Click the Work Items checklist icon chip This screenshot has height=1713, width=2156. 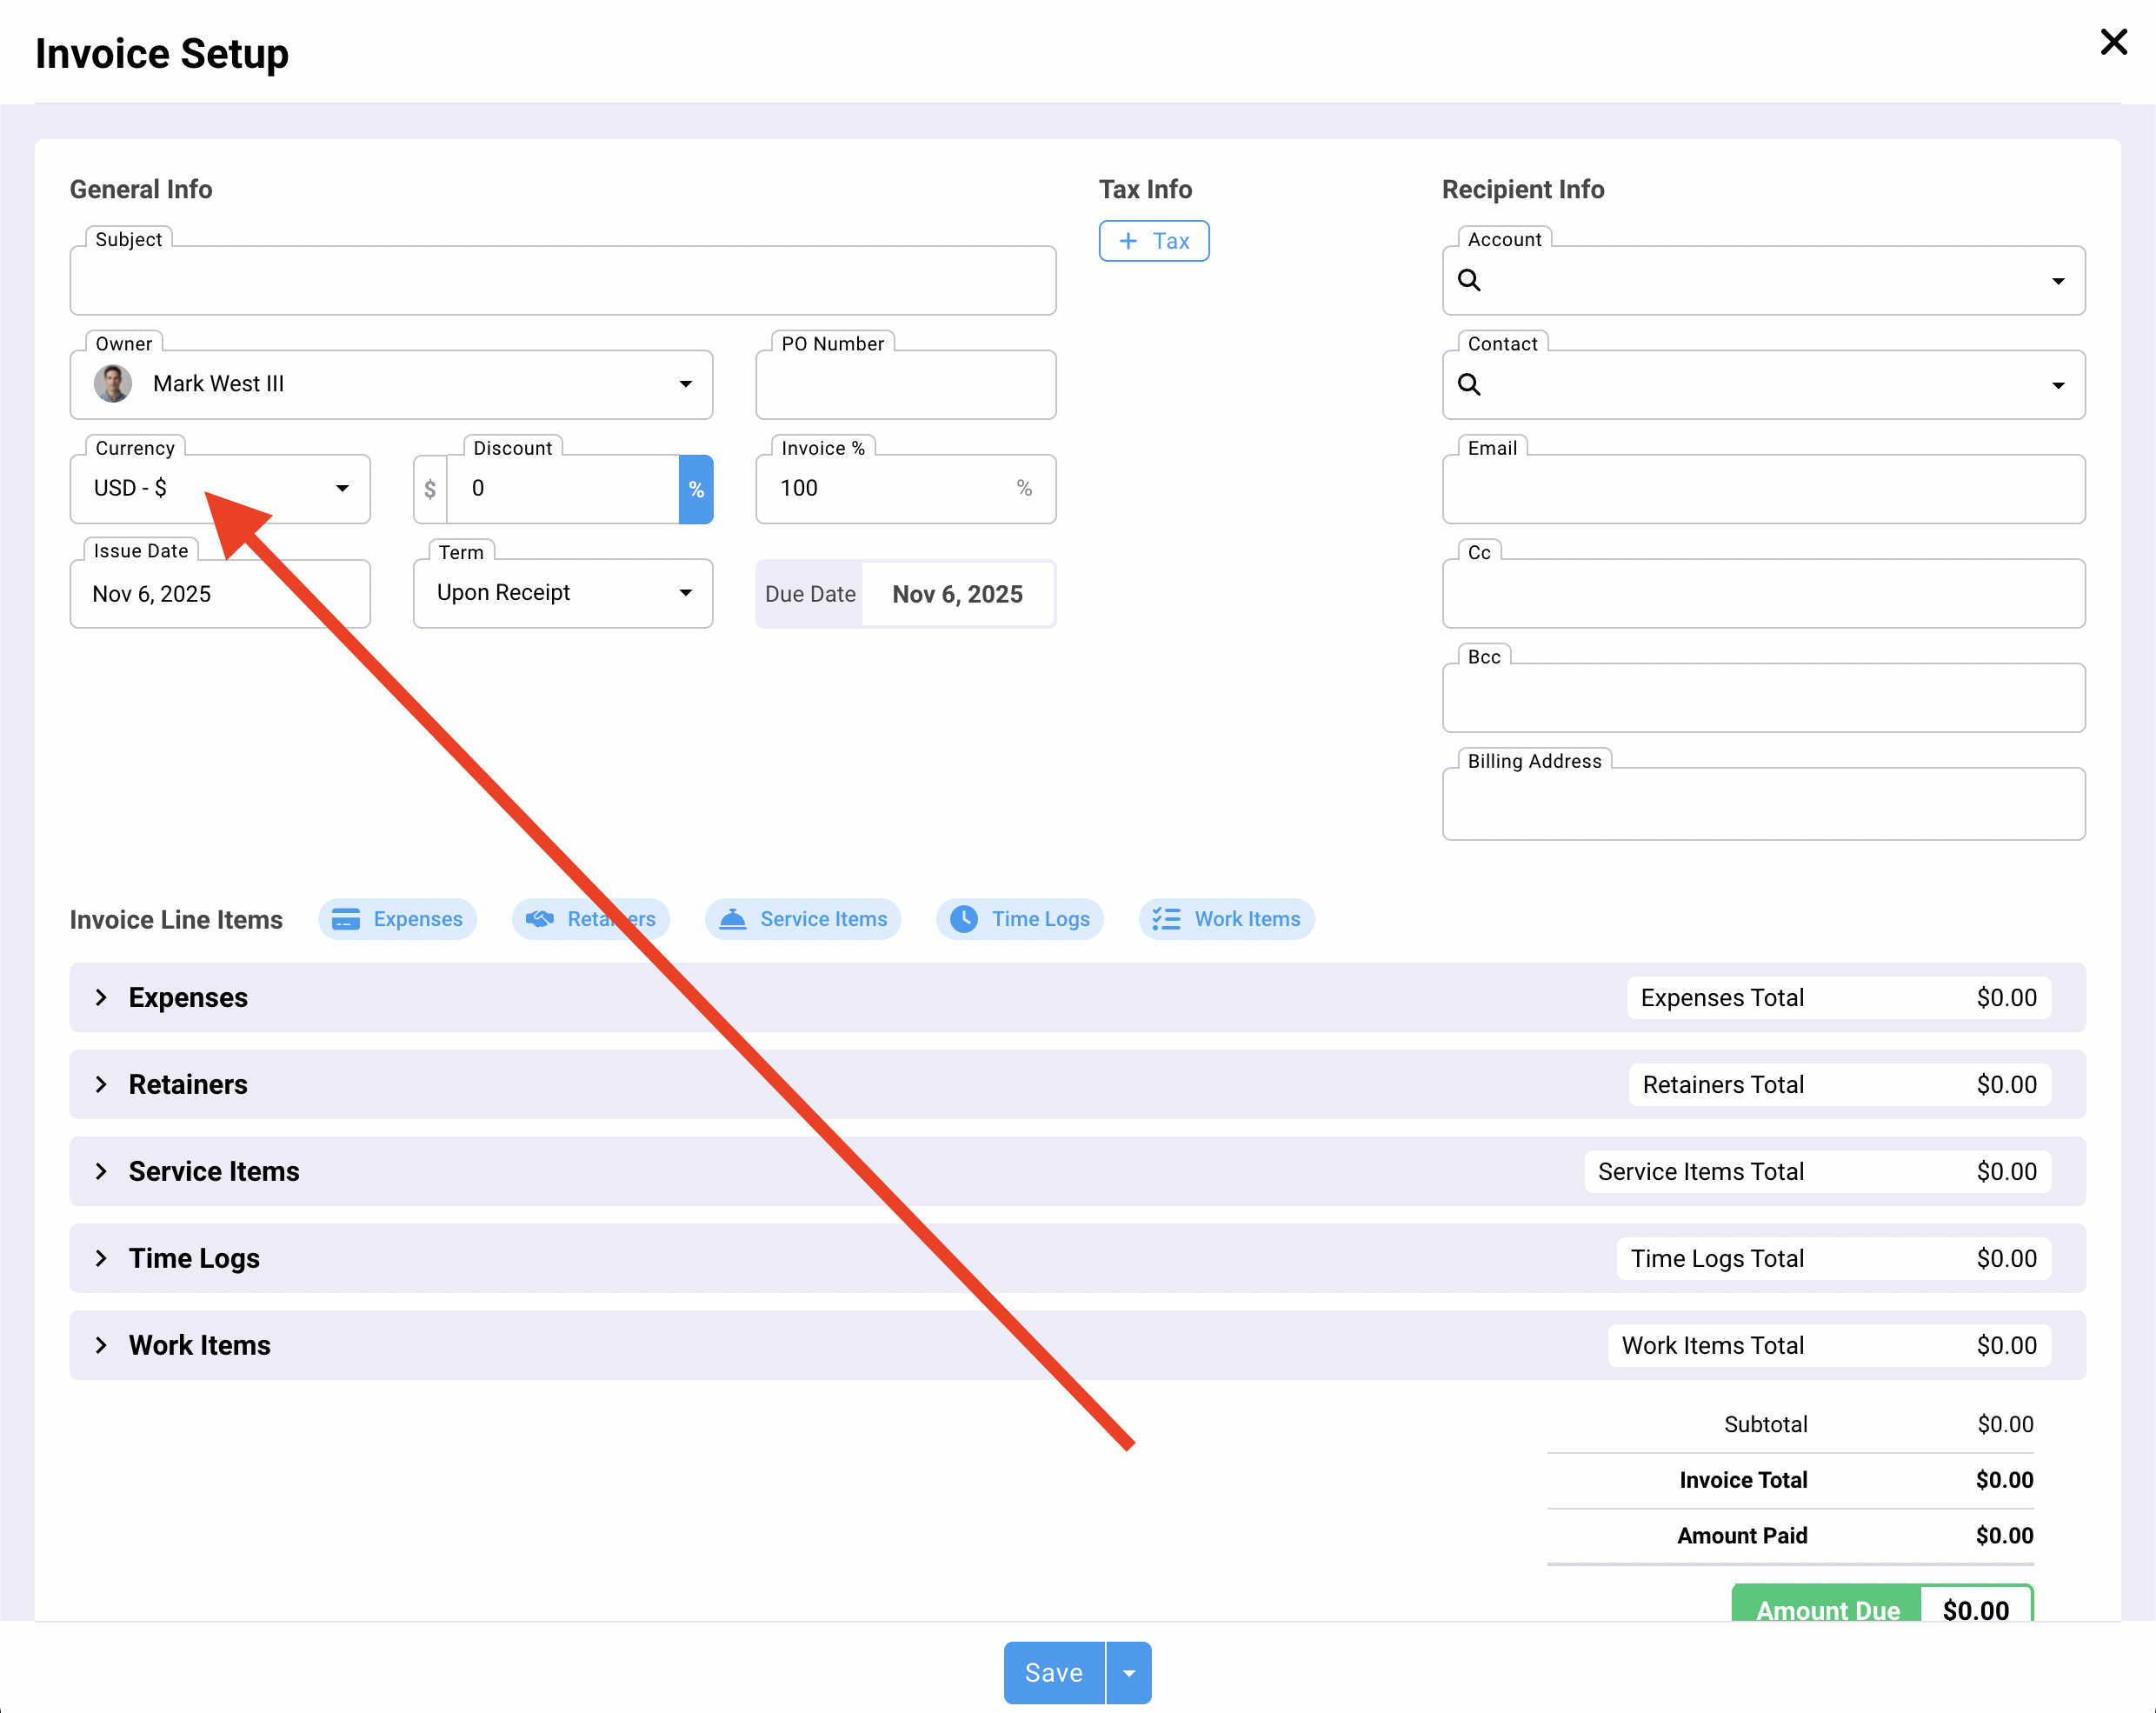1226,919
